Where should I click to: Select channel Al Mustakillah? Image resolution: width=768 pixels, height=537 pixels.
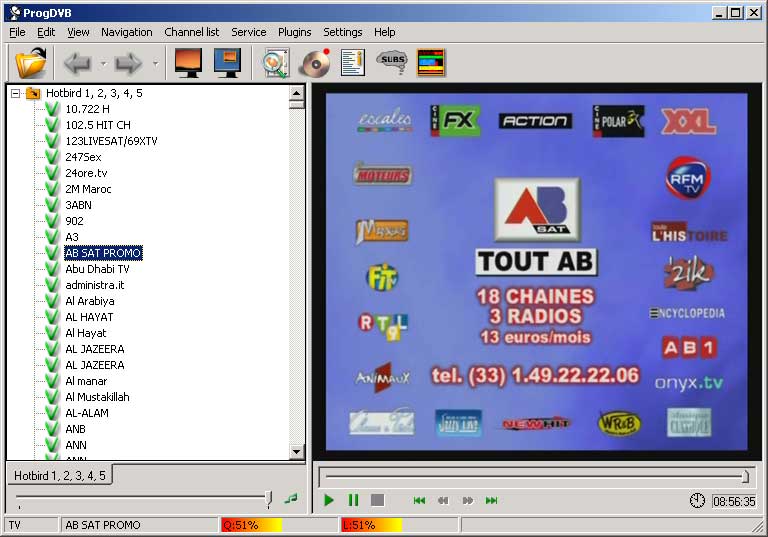[x=97, y=397]
